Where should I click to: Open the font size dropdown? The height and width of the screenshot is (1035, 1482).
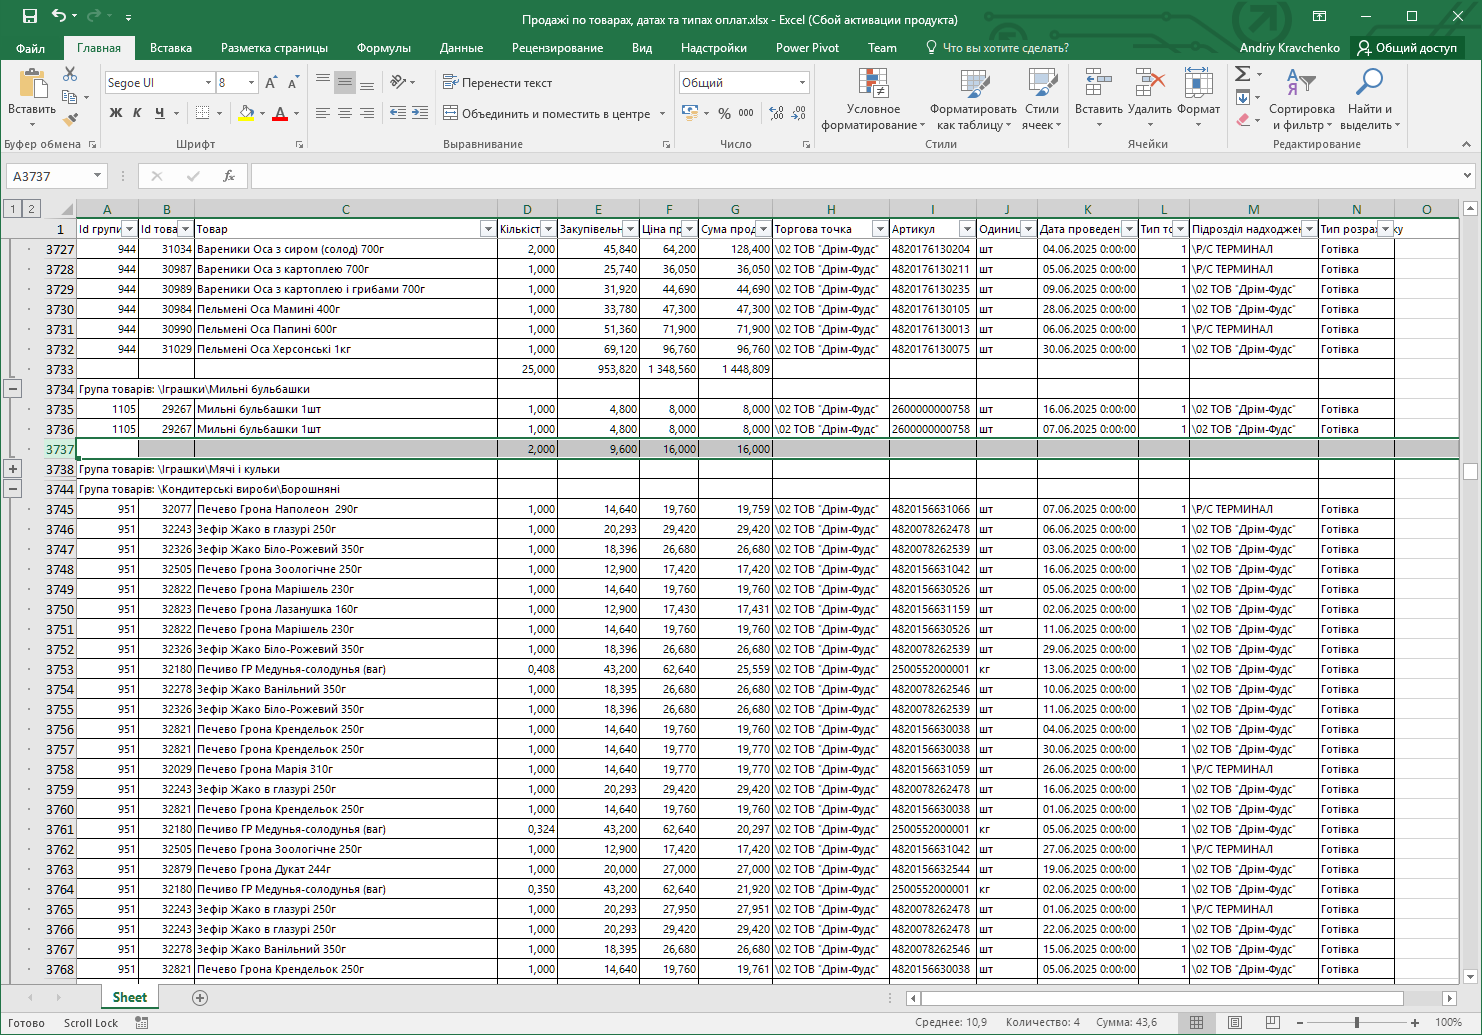[251, 83]
